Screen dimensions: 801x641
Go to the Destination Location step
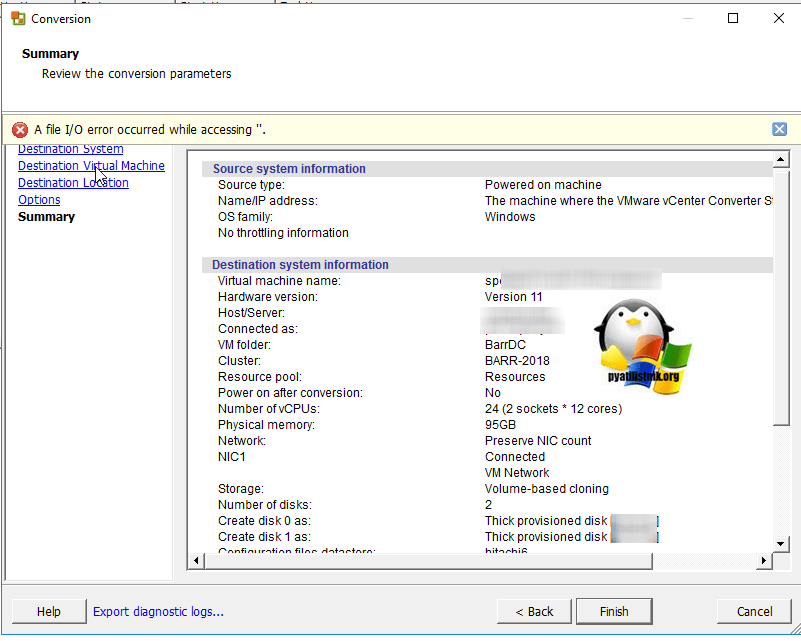point(73,182)
